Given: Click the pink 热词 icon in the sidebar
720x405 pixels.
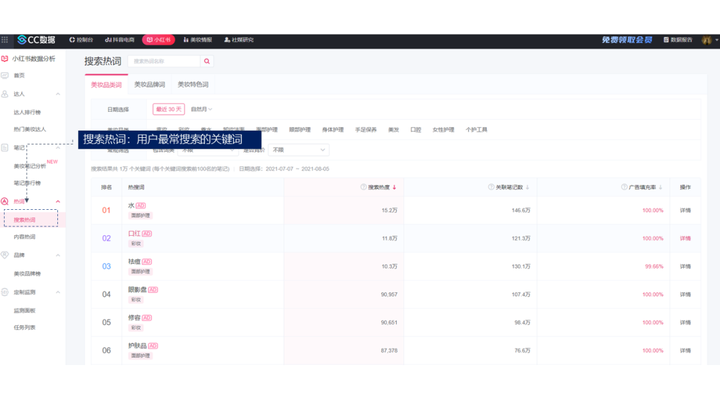Looking at the screenshot, I should [5, 201].
